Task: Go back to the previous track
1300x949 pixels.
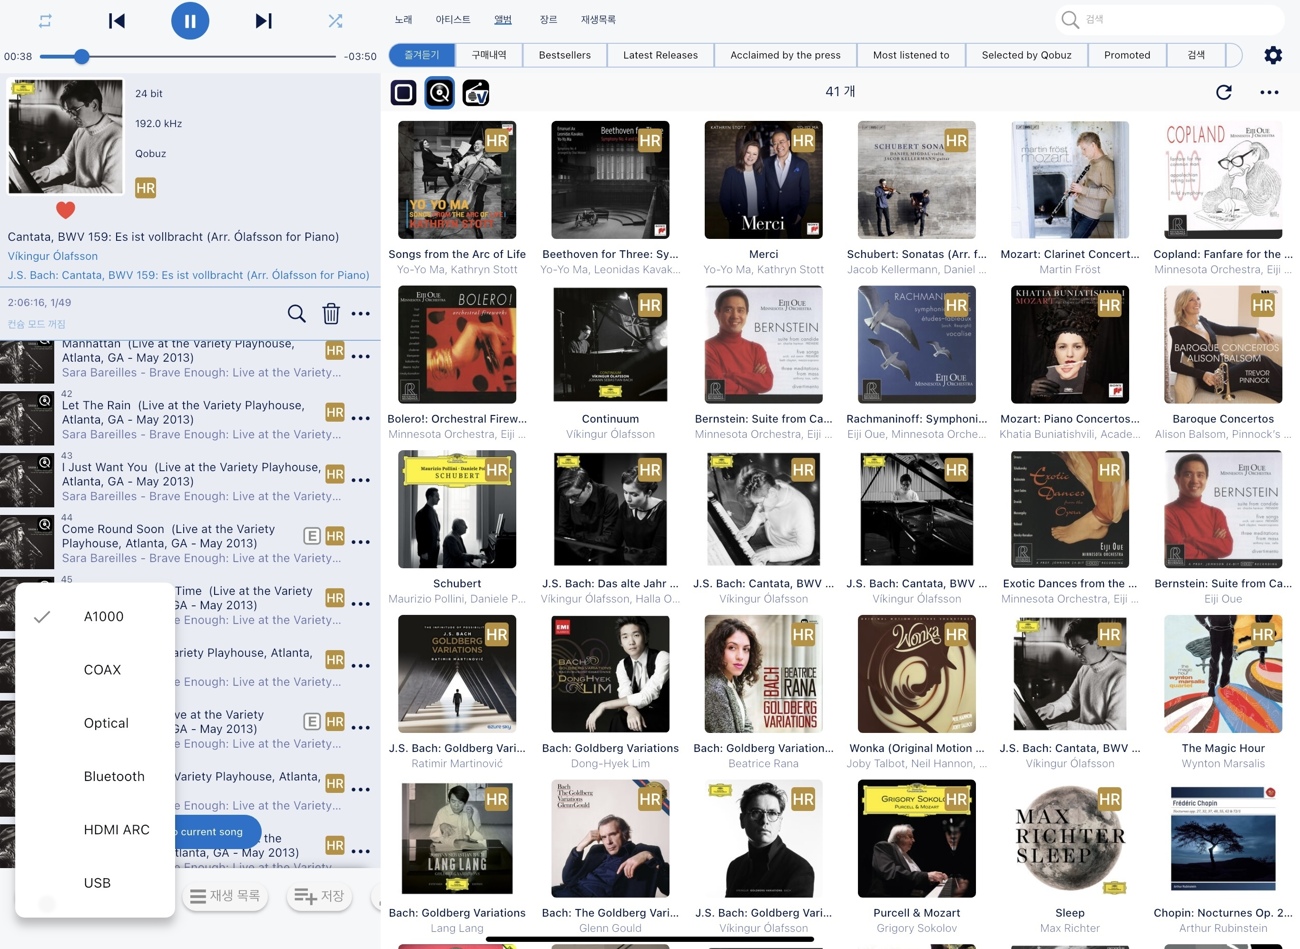Action: point(117,21)
